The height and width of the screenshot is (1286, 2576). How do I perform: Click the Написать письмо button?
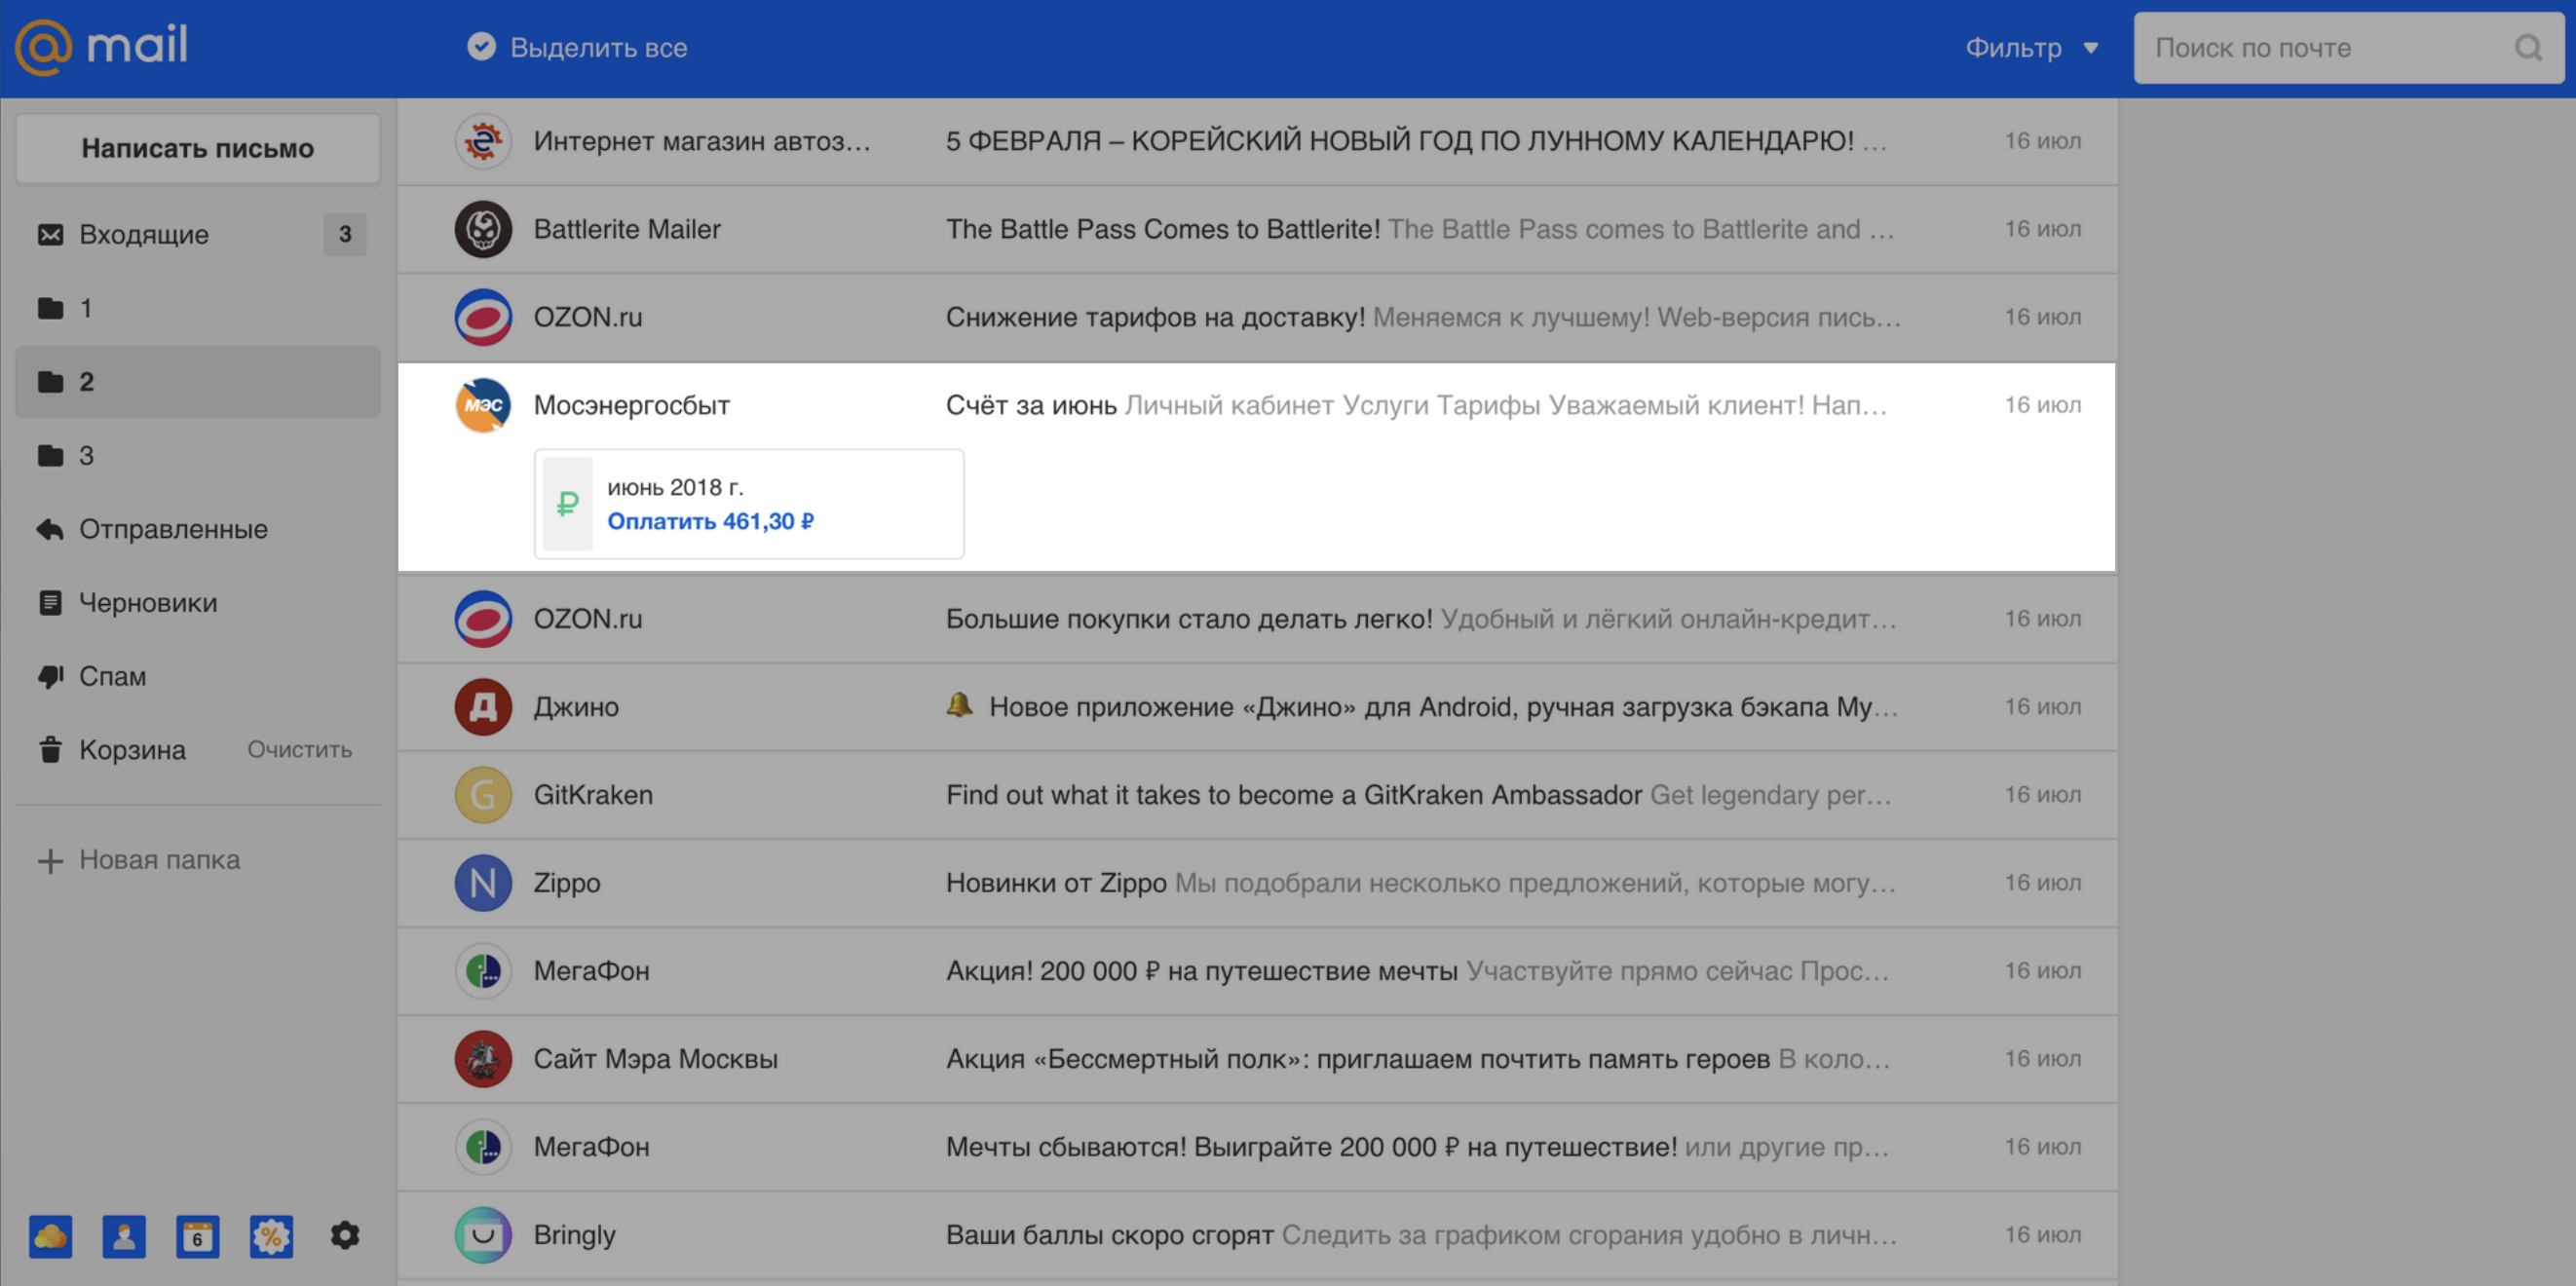(x=198, y=148)
